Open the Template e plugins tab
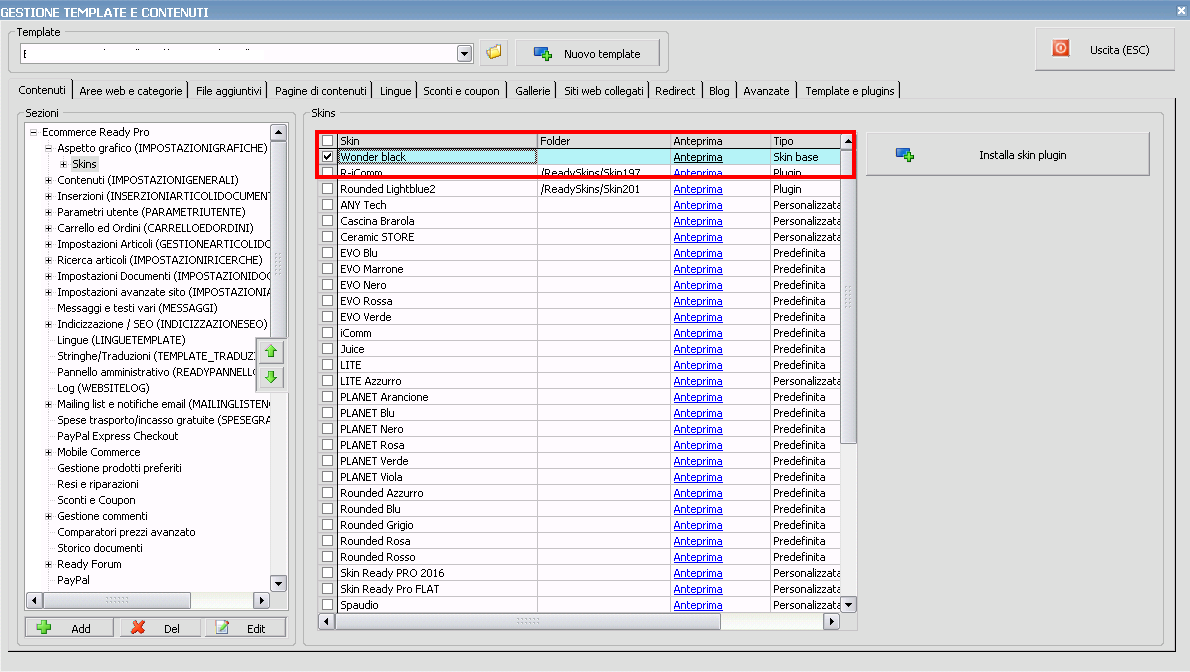Viewport: 1190px width, 672px height. (x=849, y=91)
